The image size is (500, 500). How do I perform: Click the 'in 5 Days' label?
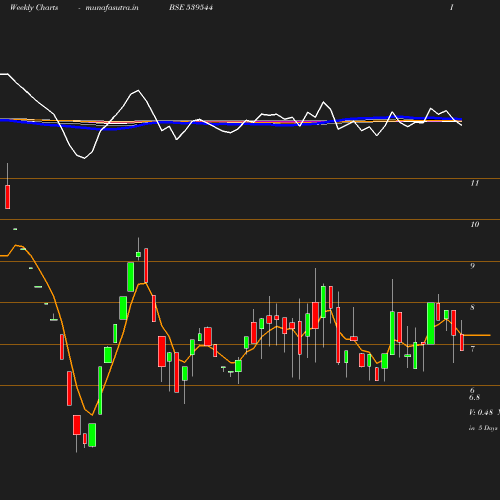483,428
